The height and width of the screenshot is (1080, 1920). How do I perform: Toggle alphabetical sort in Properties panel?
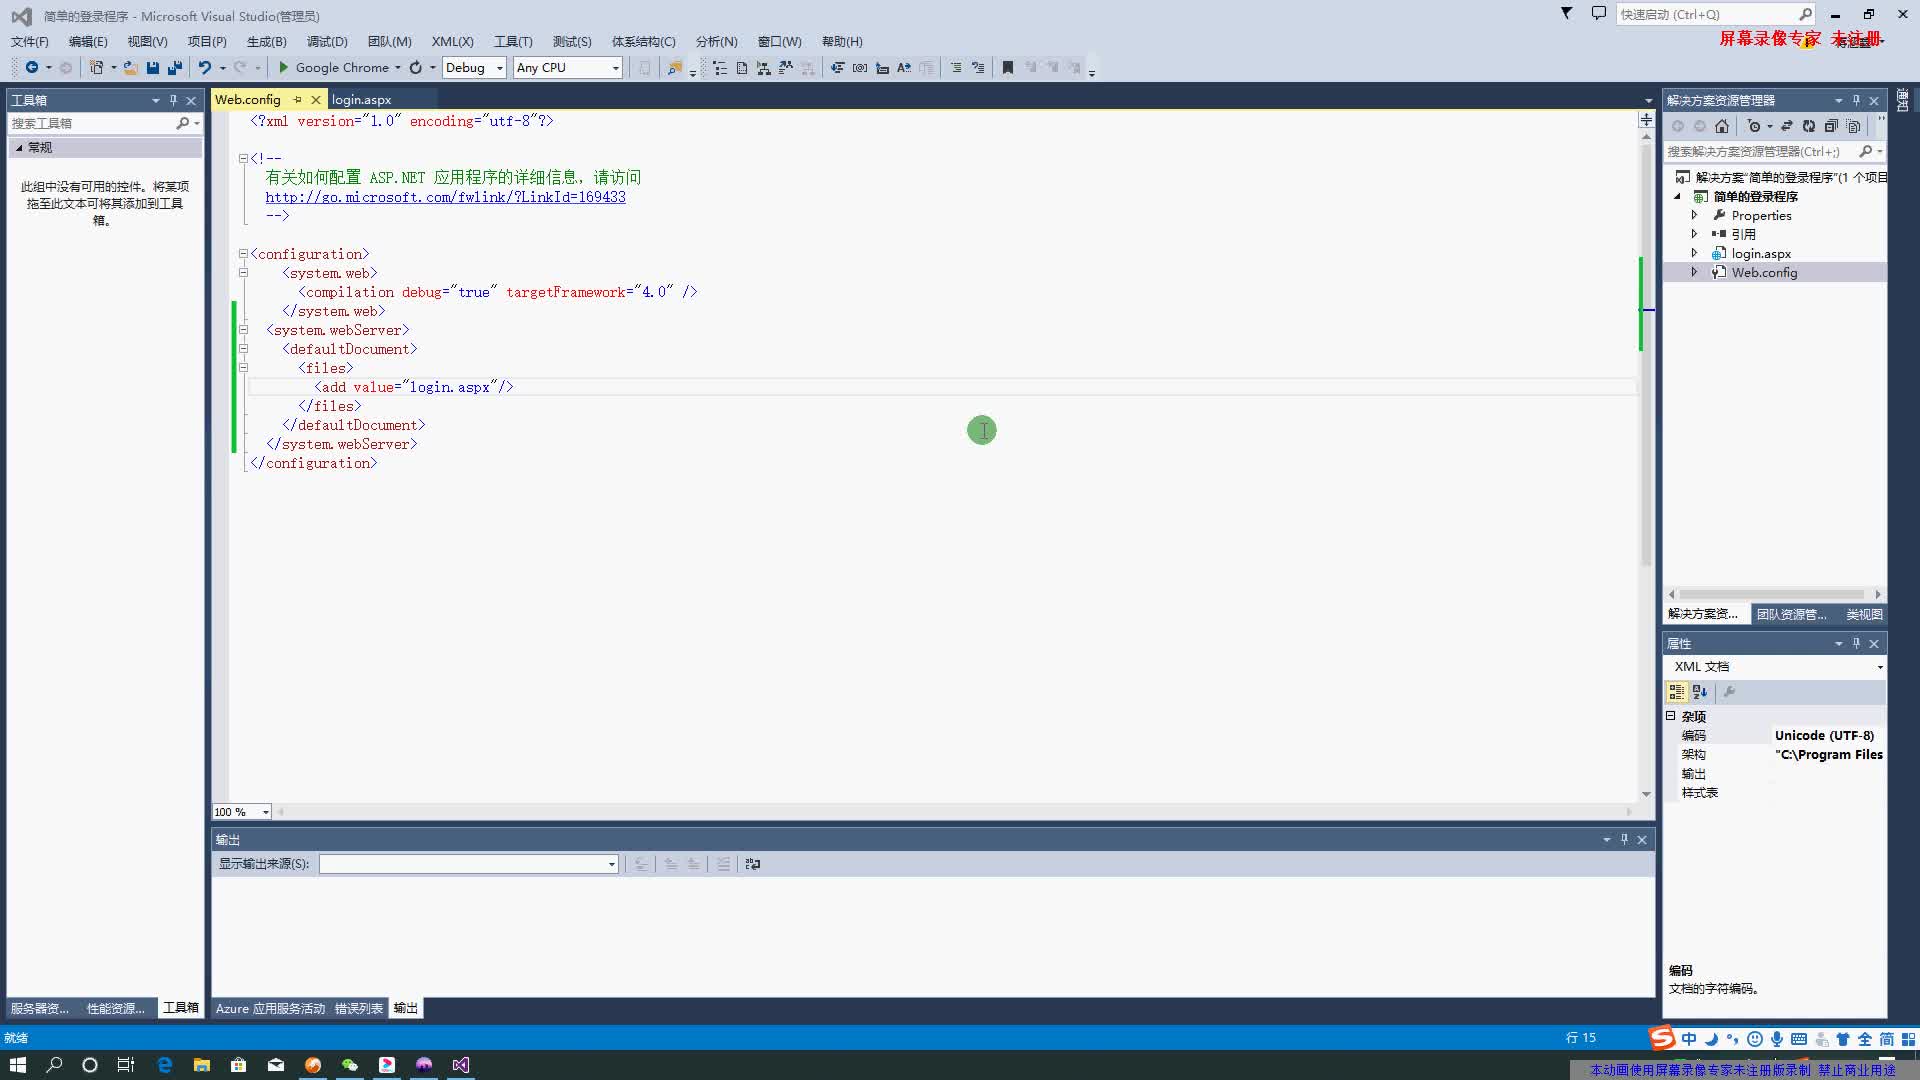pos(1700,692)
